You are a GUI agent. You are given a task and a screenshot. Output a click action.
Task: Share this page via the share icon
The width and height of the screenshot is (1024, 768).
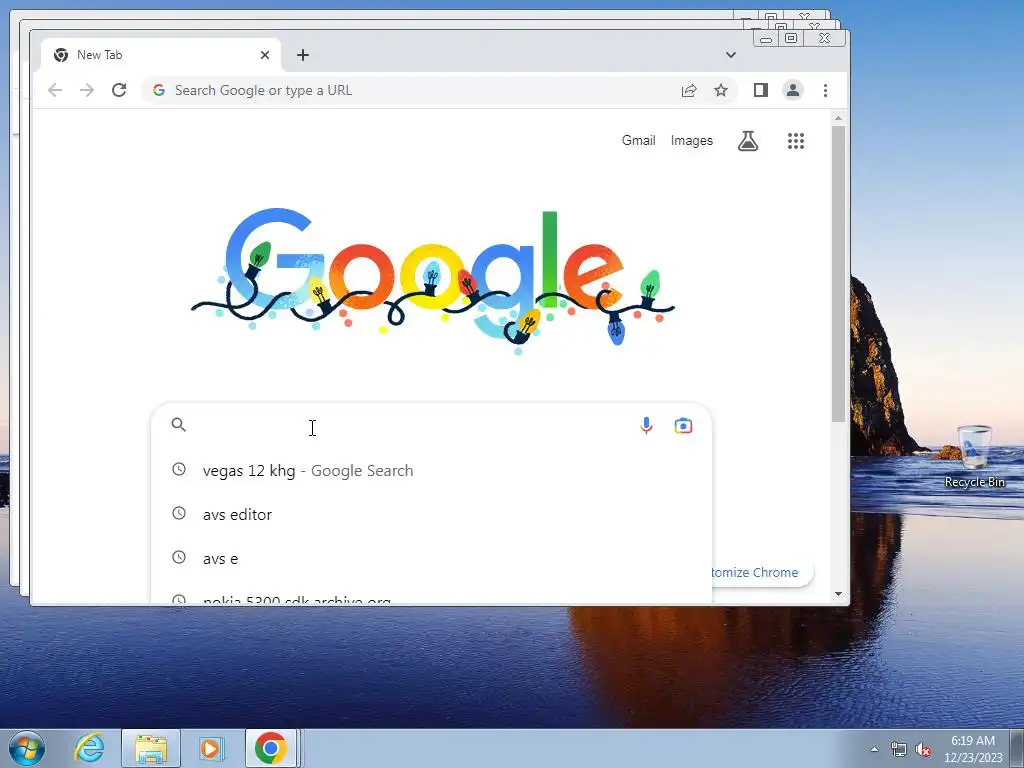(x=689, y=90)
